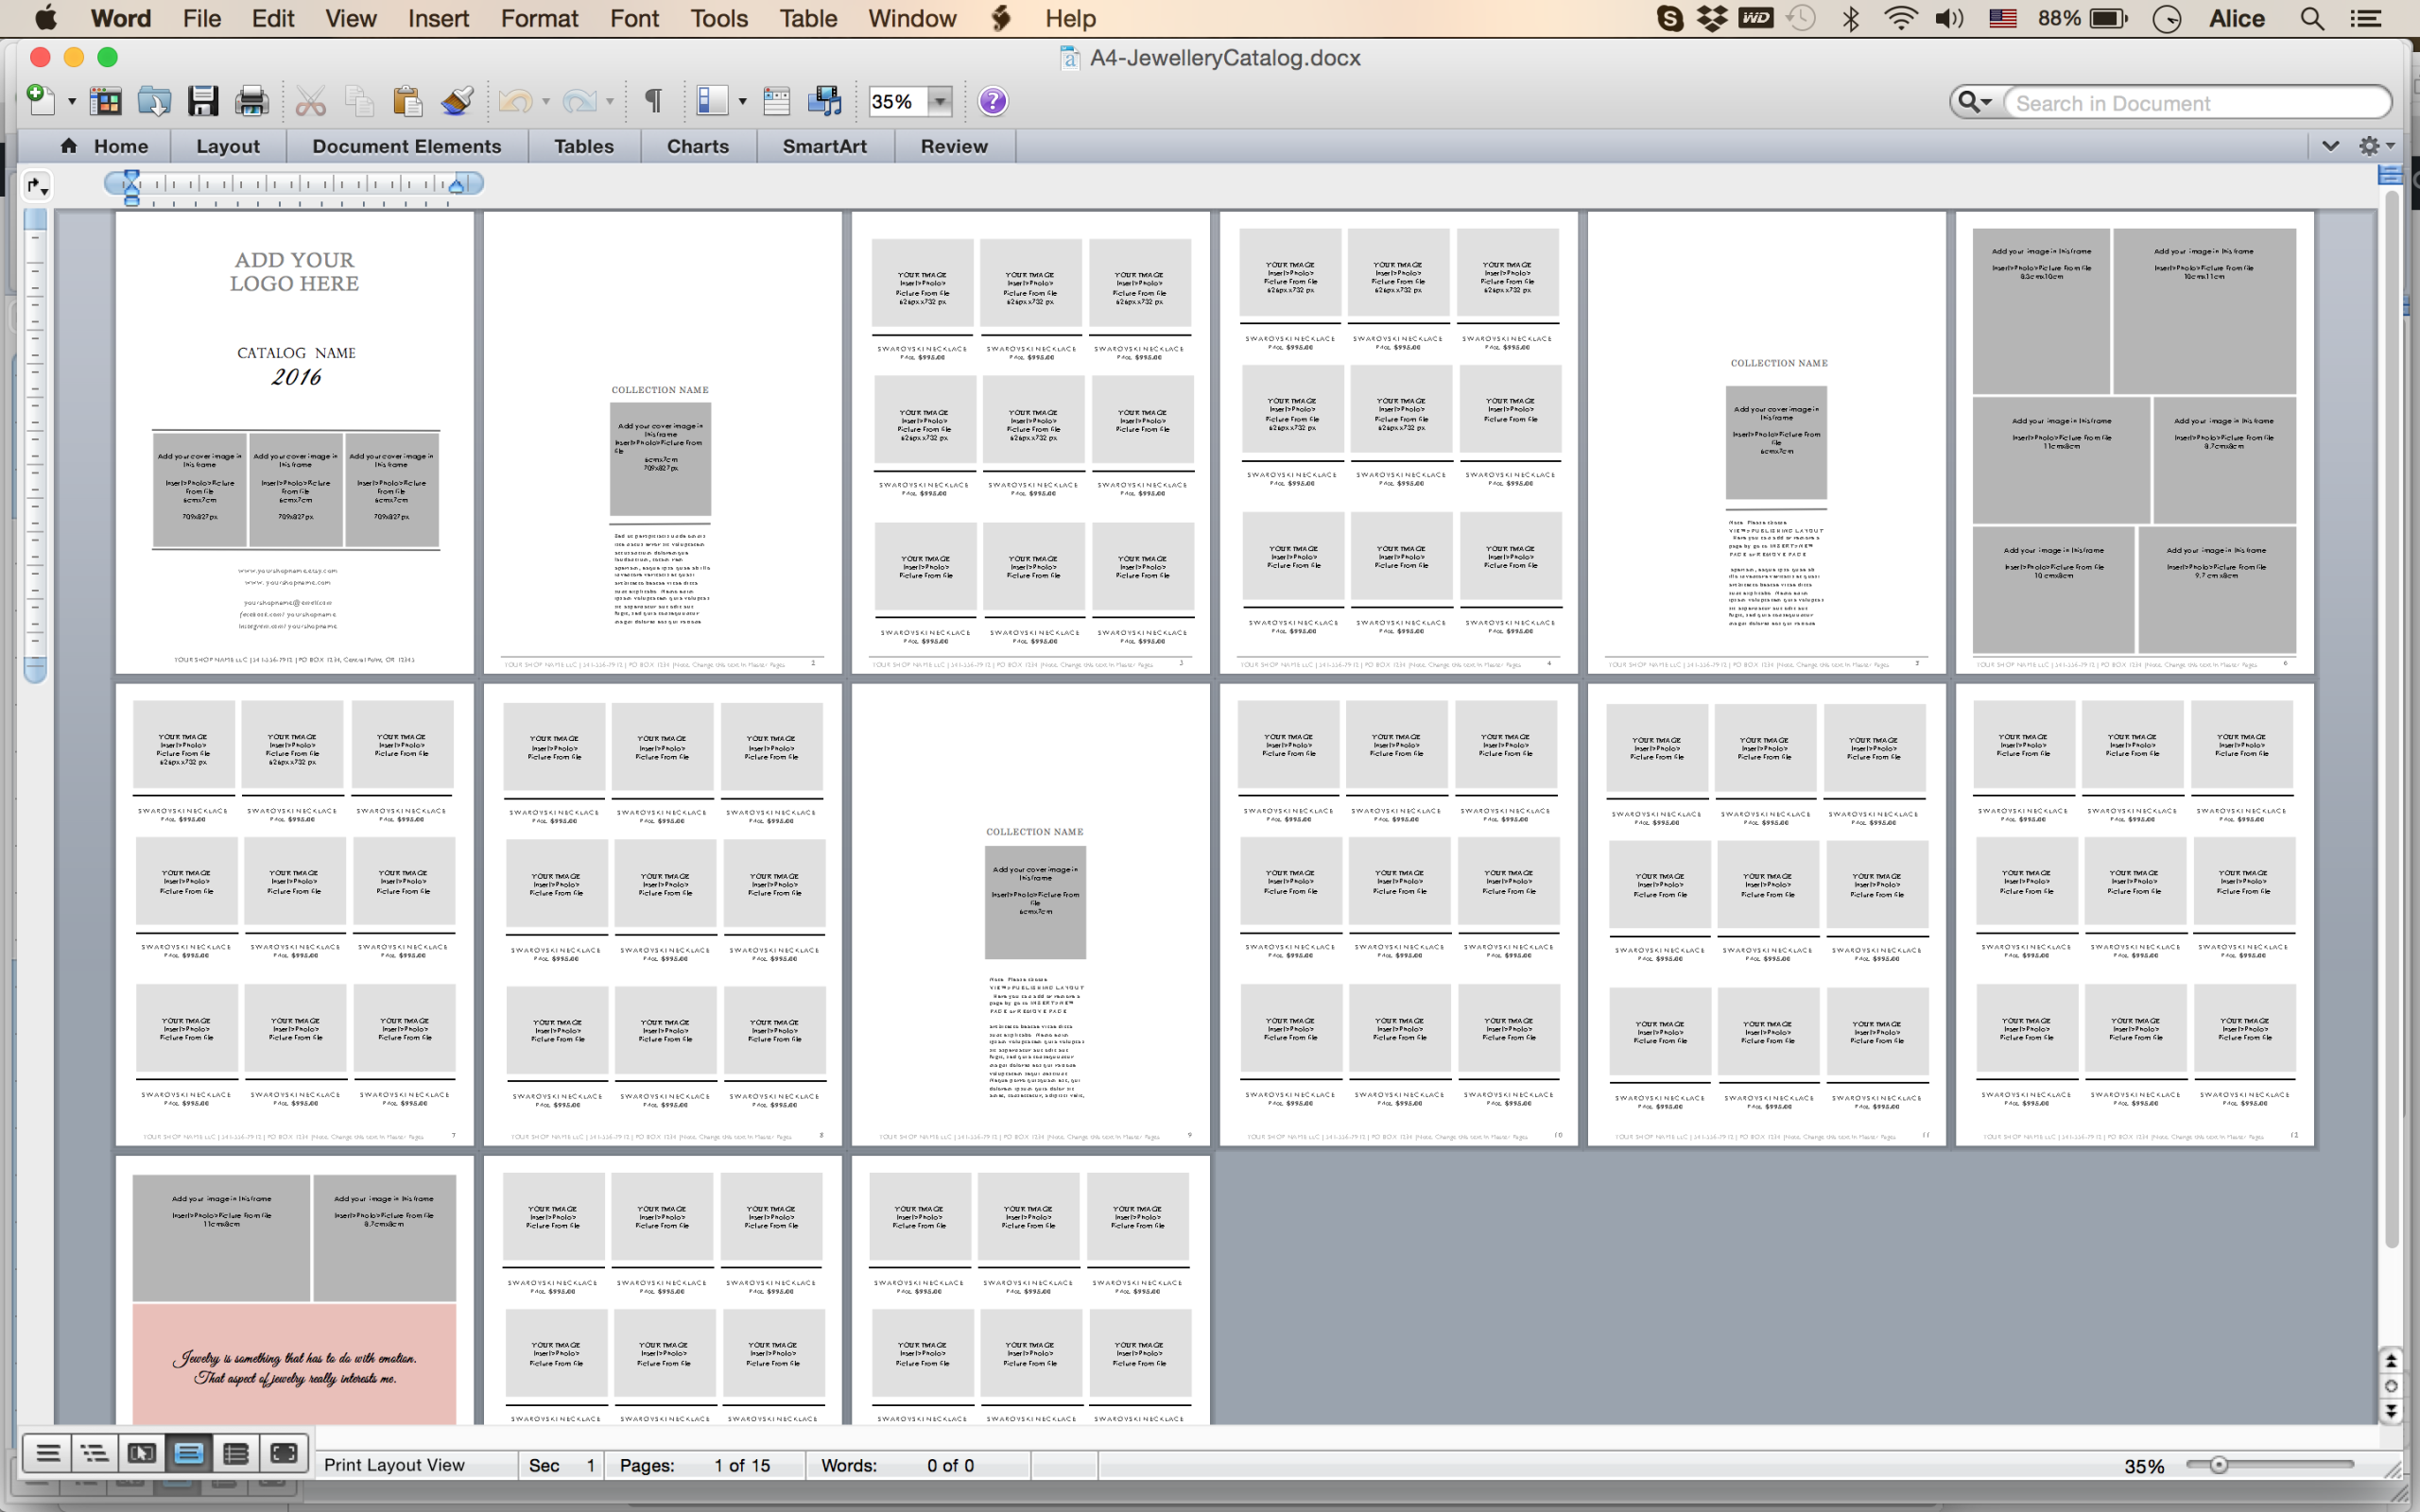The width and height of the screenshot is (2420, 1512).
Task: Expand the Redo history dropdown
Action: click(x=610, y=102)
